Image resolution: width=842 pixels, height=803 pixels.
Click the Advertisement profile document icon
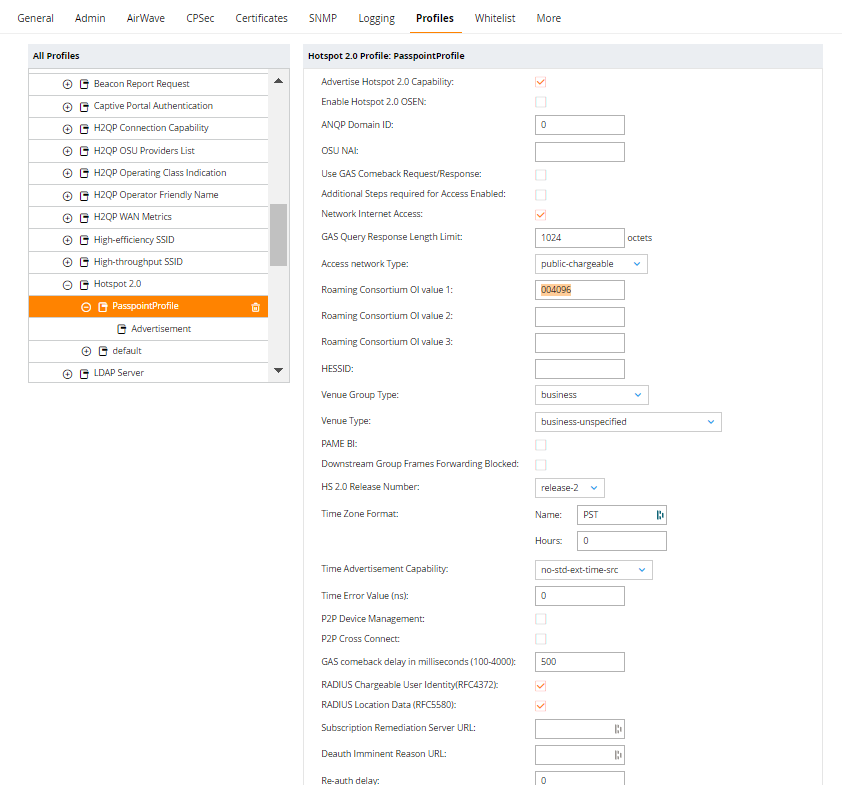click(x=122, y=329)
